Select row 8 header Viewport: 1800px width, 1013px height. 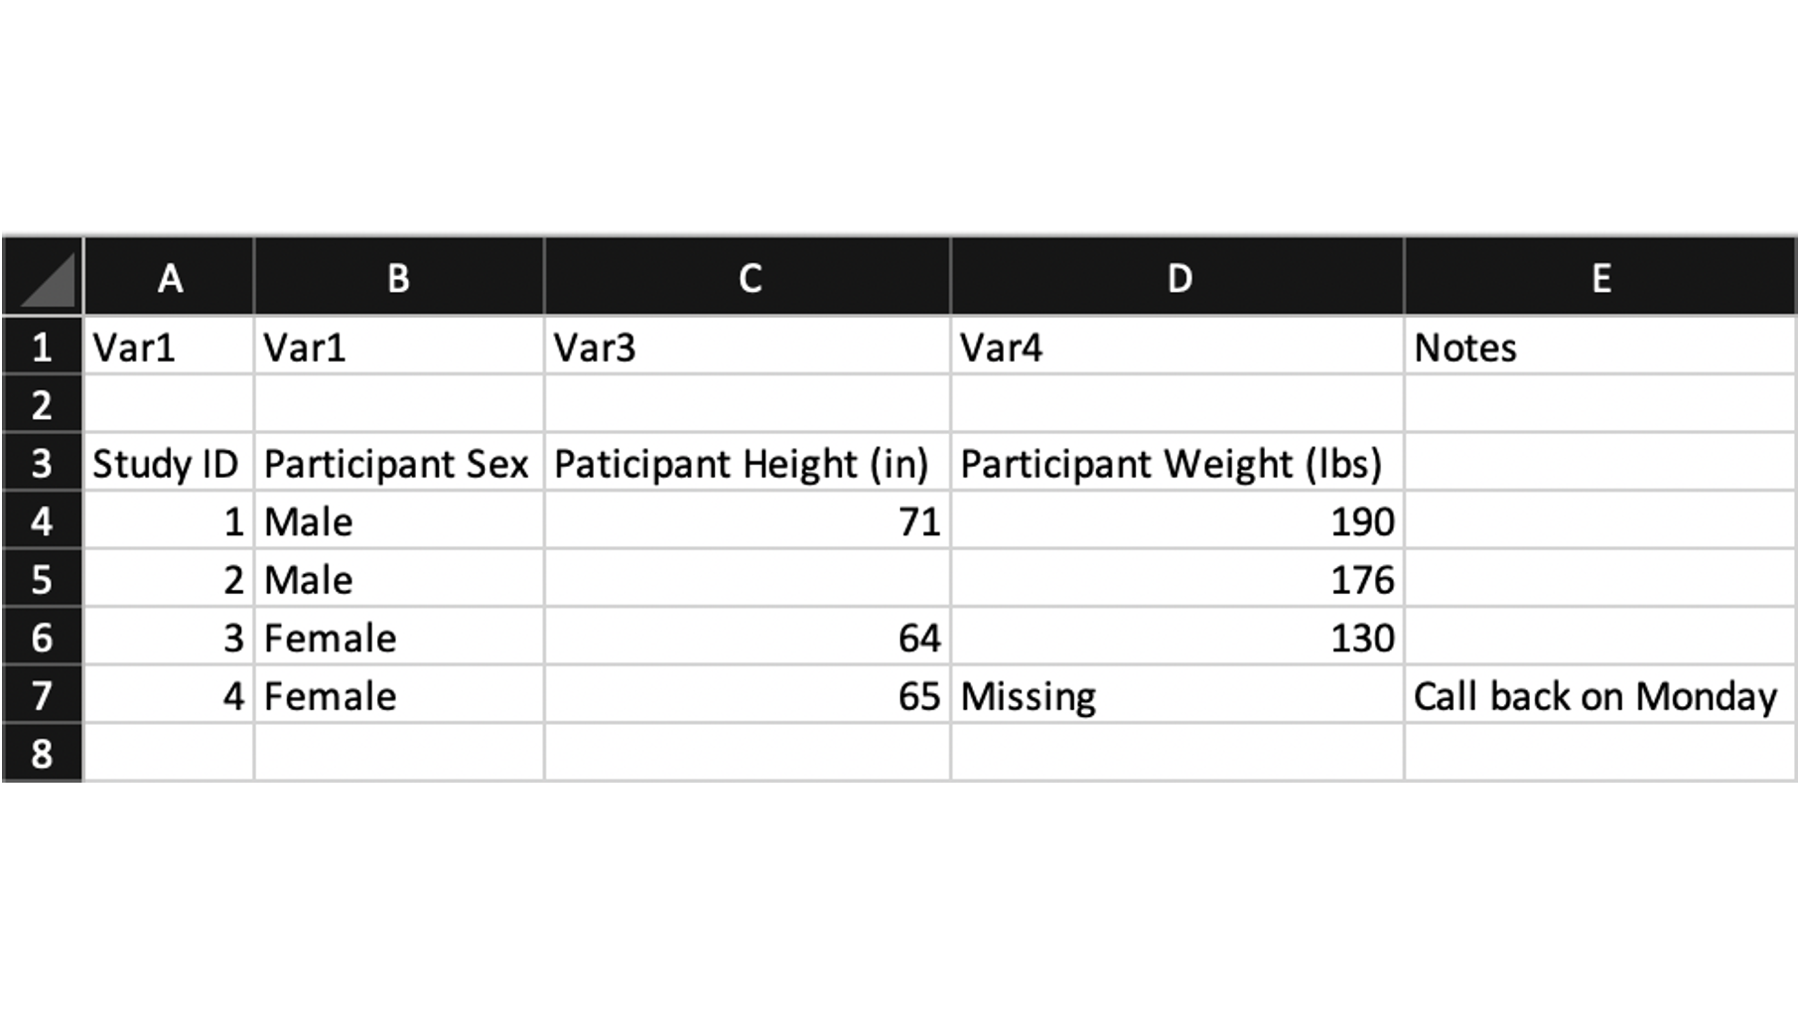pos(43,752)
